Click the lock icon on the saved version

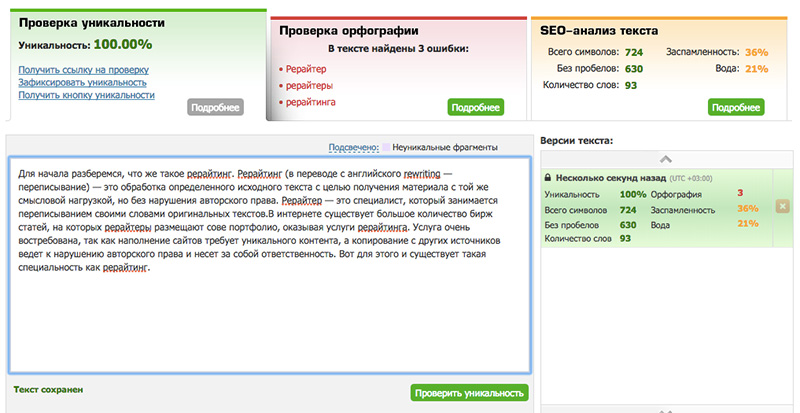pyautogui.click(x=548, y=177)
